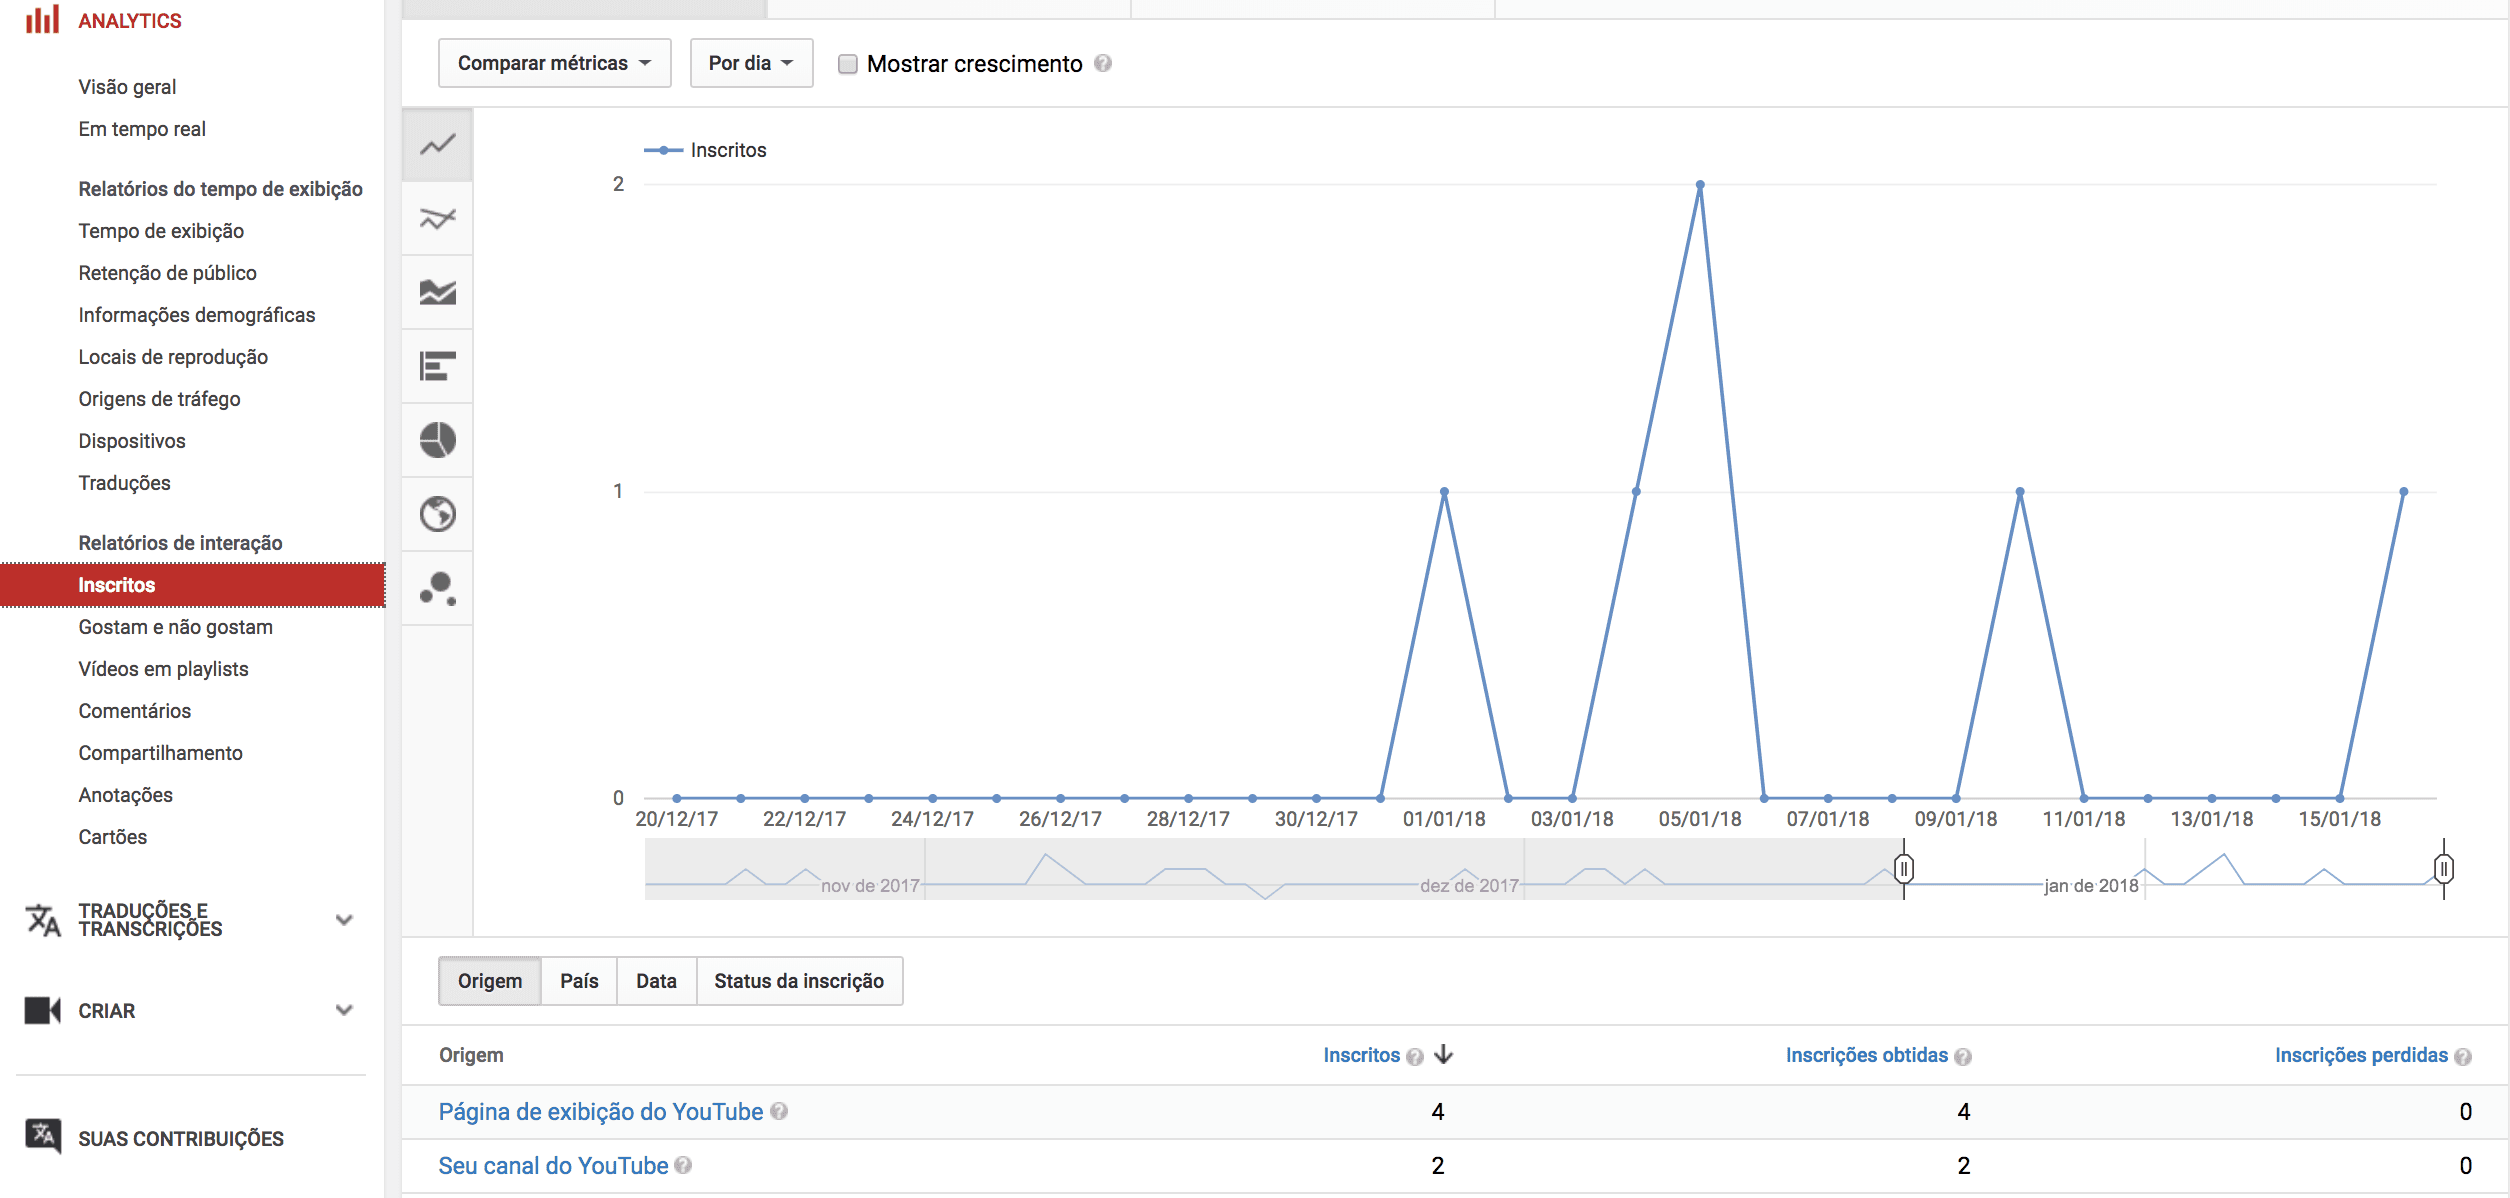The width and height of the screenshot is (2510, 1198).
Task: Open the map visualization globe icon
Action: 437,514
